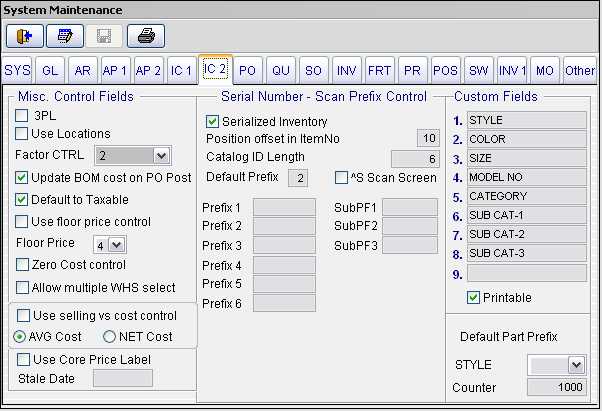Go to the MO tab
Image resolution: width=602 pixels, height=411 pixels.
(544, 71)
